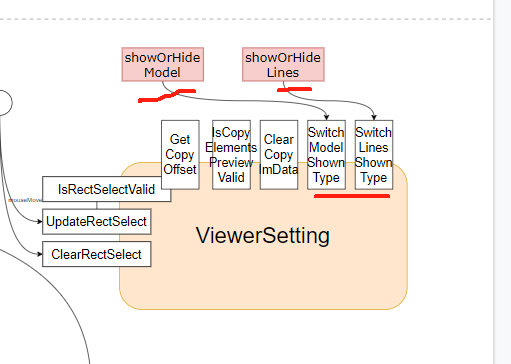Viewport: 511px width, 364px height.
Task: Select the Switch Model Shown Type box
Action: click(x=326, y=155)
